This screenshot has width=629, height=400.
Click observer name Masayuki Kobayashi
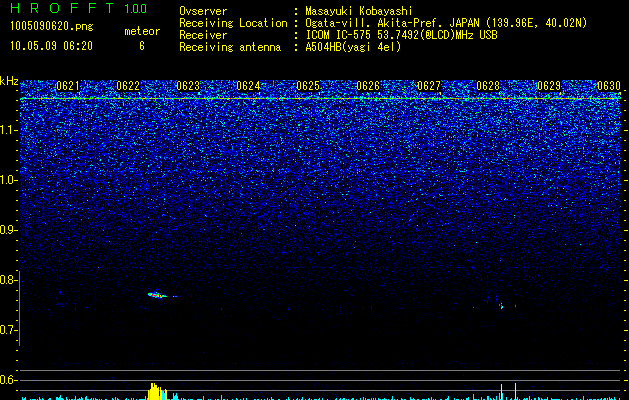[359, 11]
